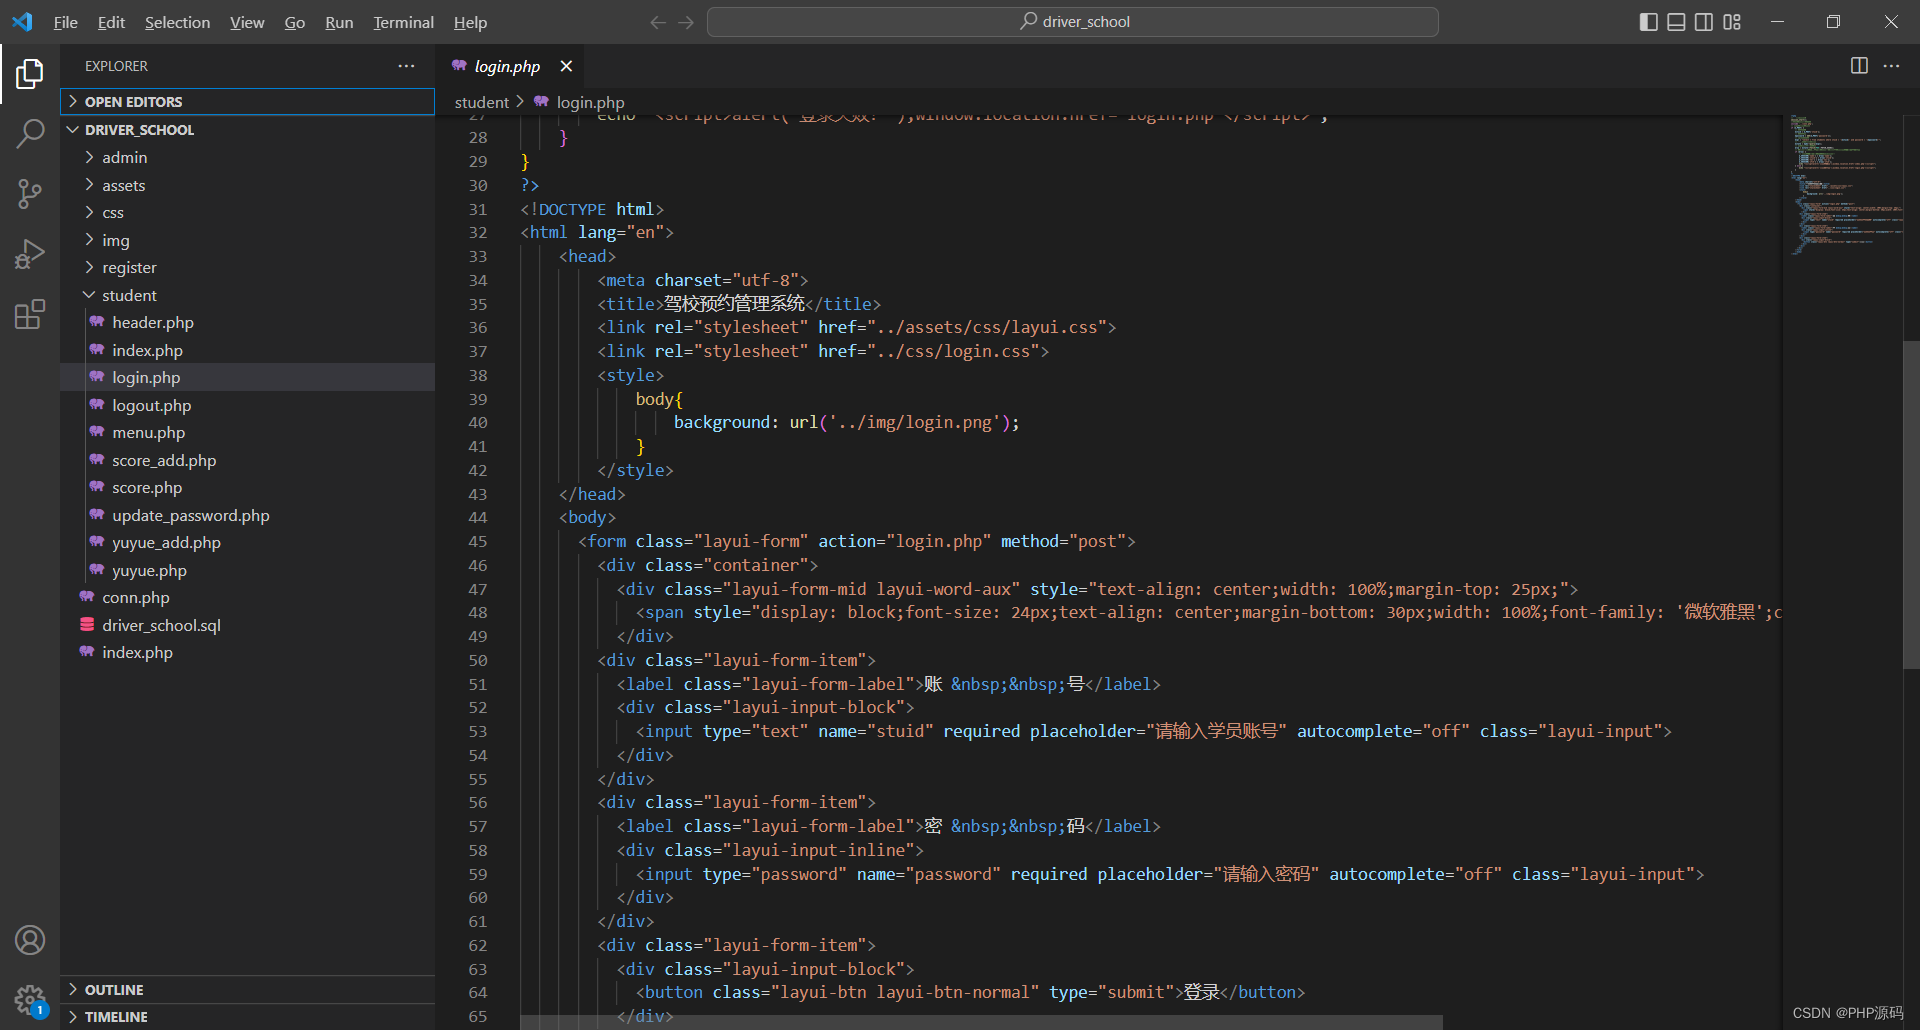Click the editor minimap code overview
Screen dimensions: 1920x1030
click(1845, 185)
